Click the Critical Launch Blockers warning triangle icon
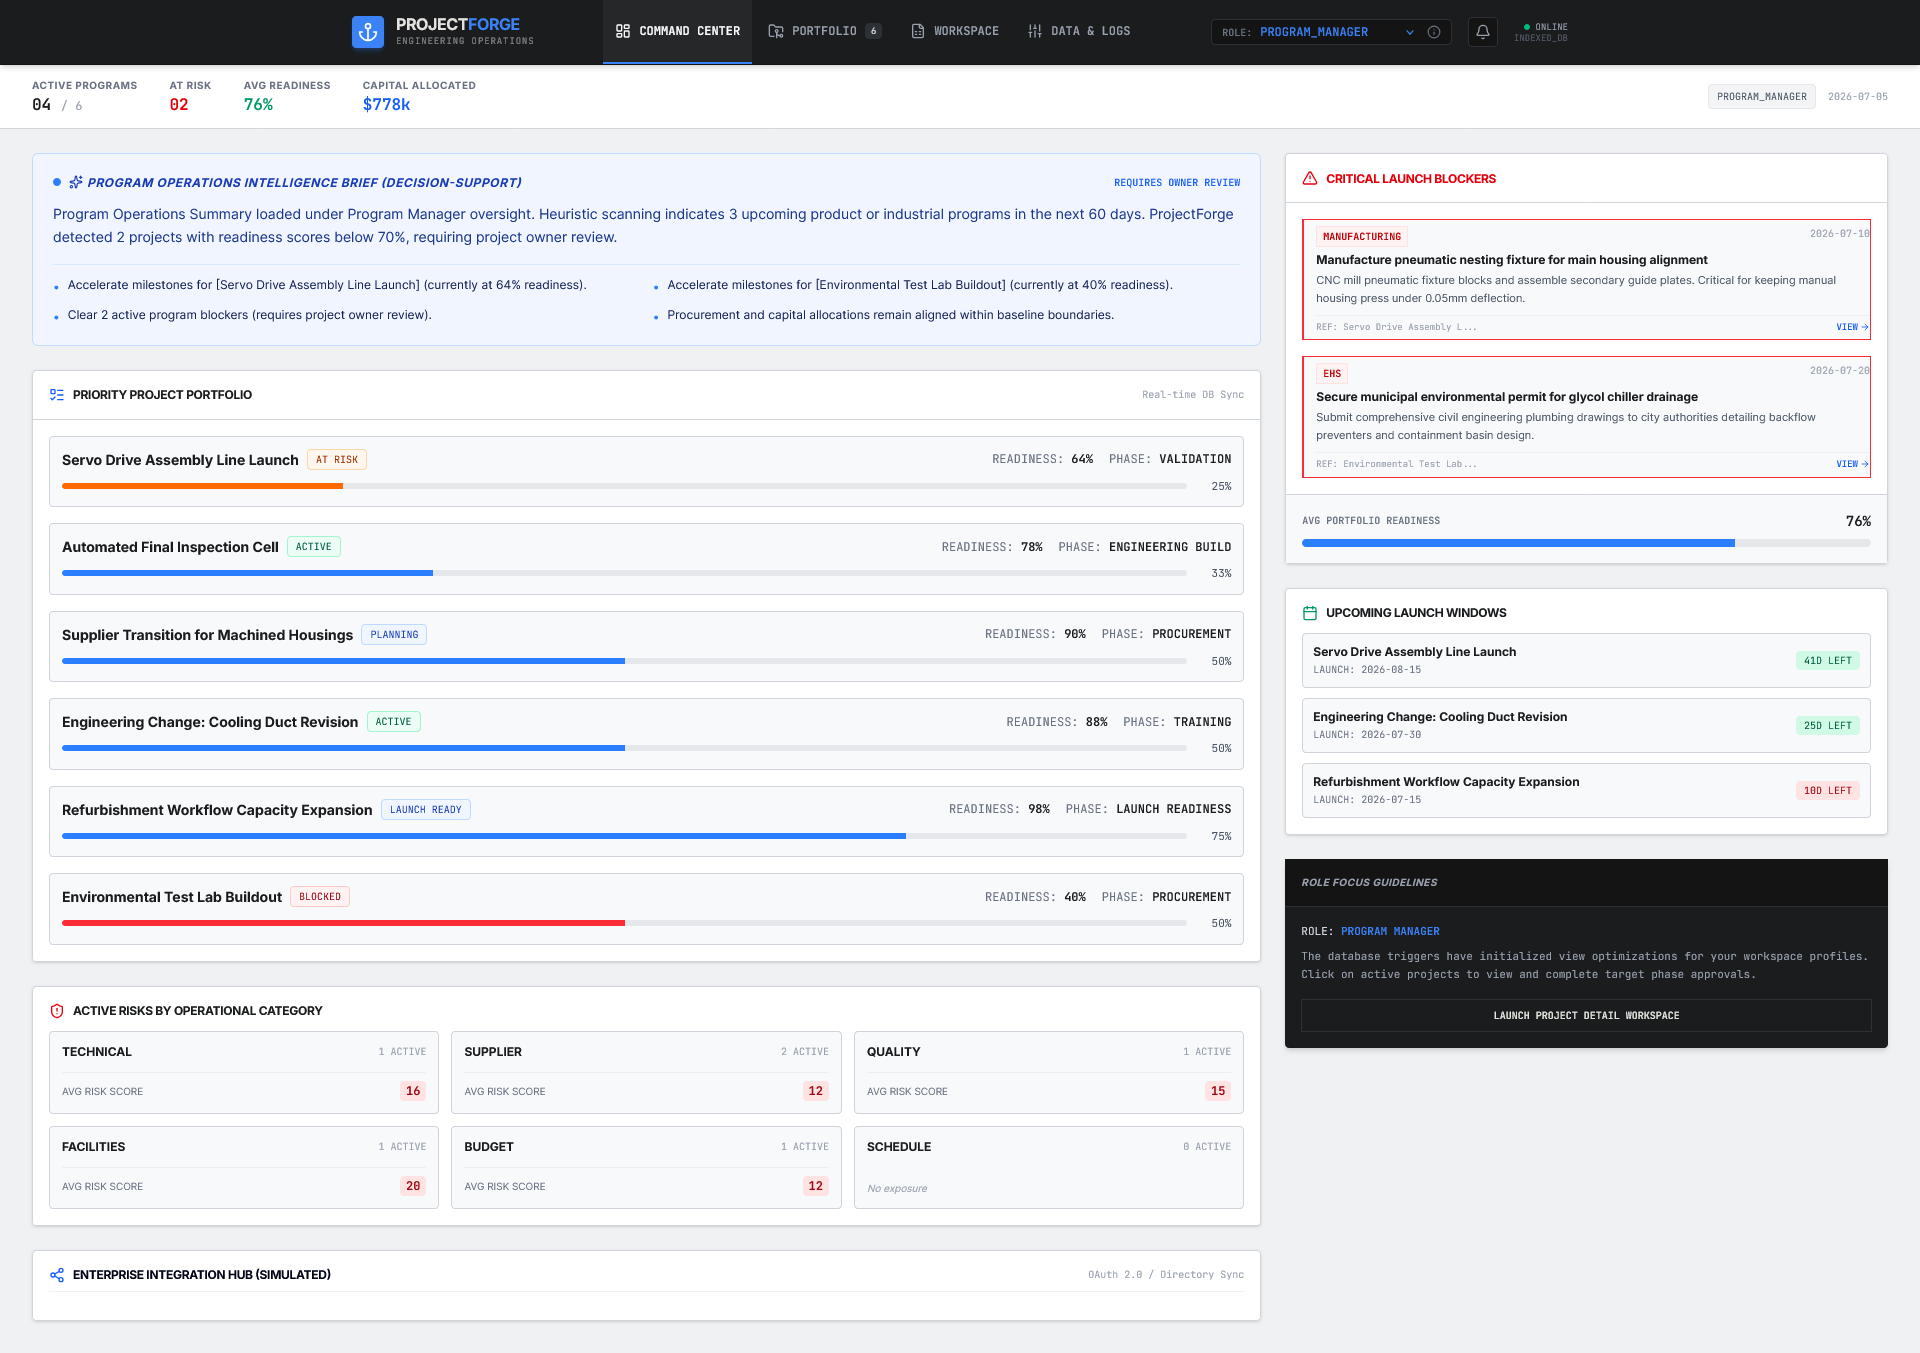 [x=1310, y=179]
